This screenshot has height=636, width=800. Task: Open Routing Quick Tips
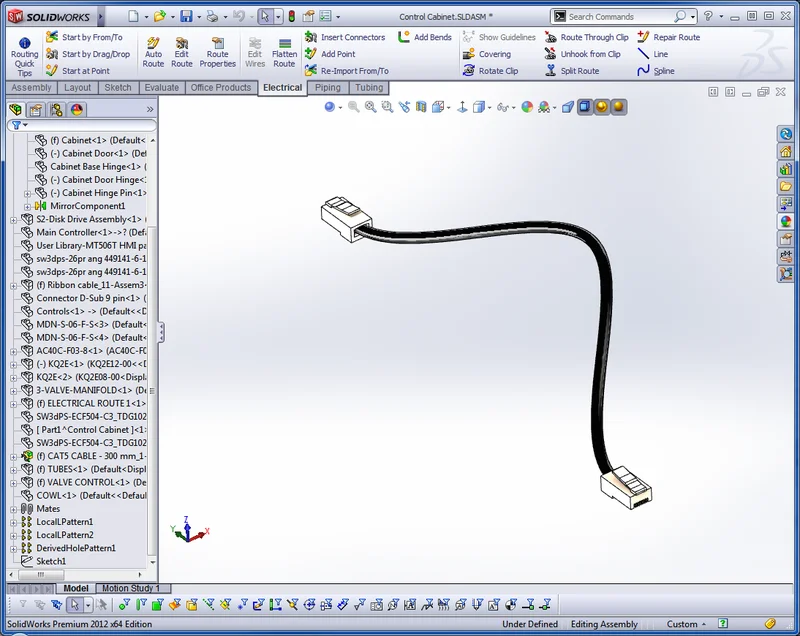pos(24,54)
